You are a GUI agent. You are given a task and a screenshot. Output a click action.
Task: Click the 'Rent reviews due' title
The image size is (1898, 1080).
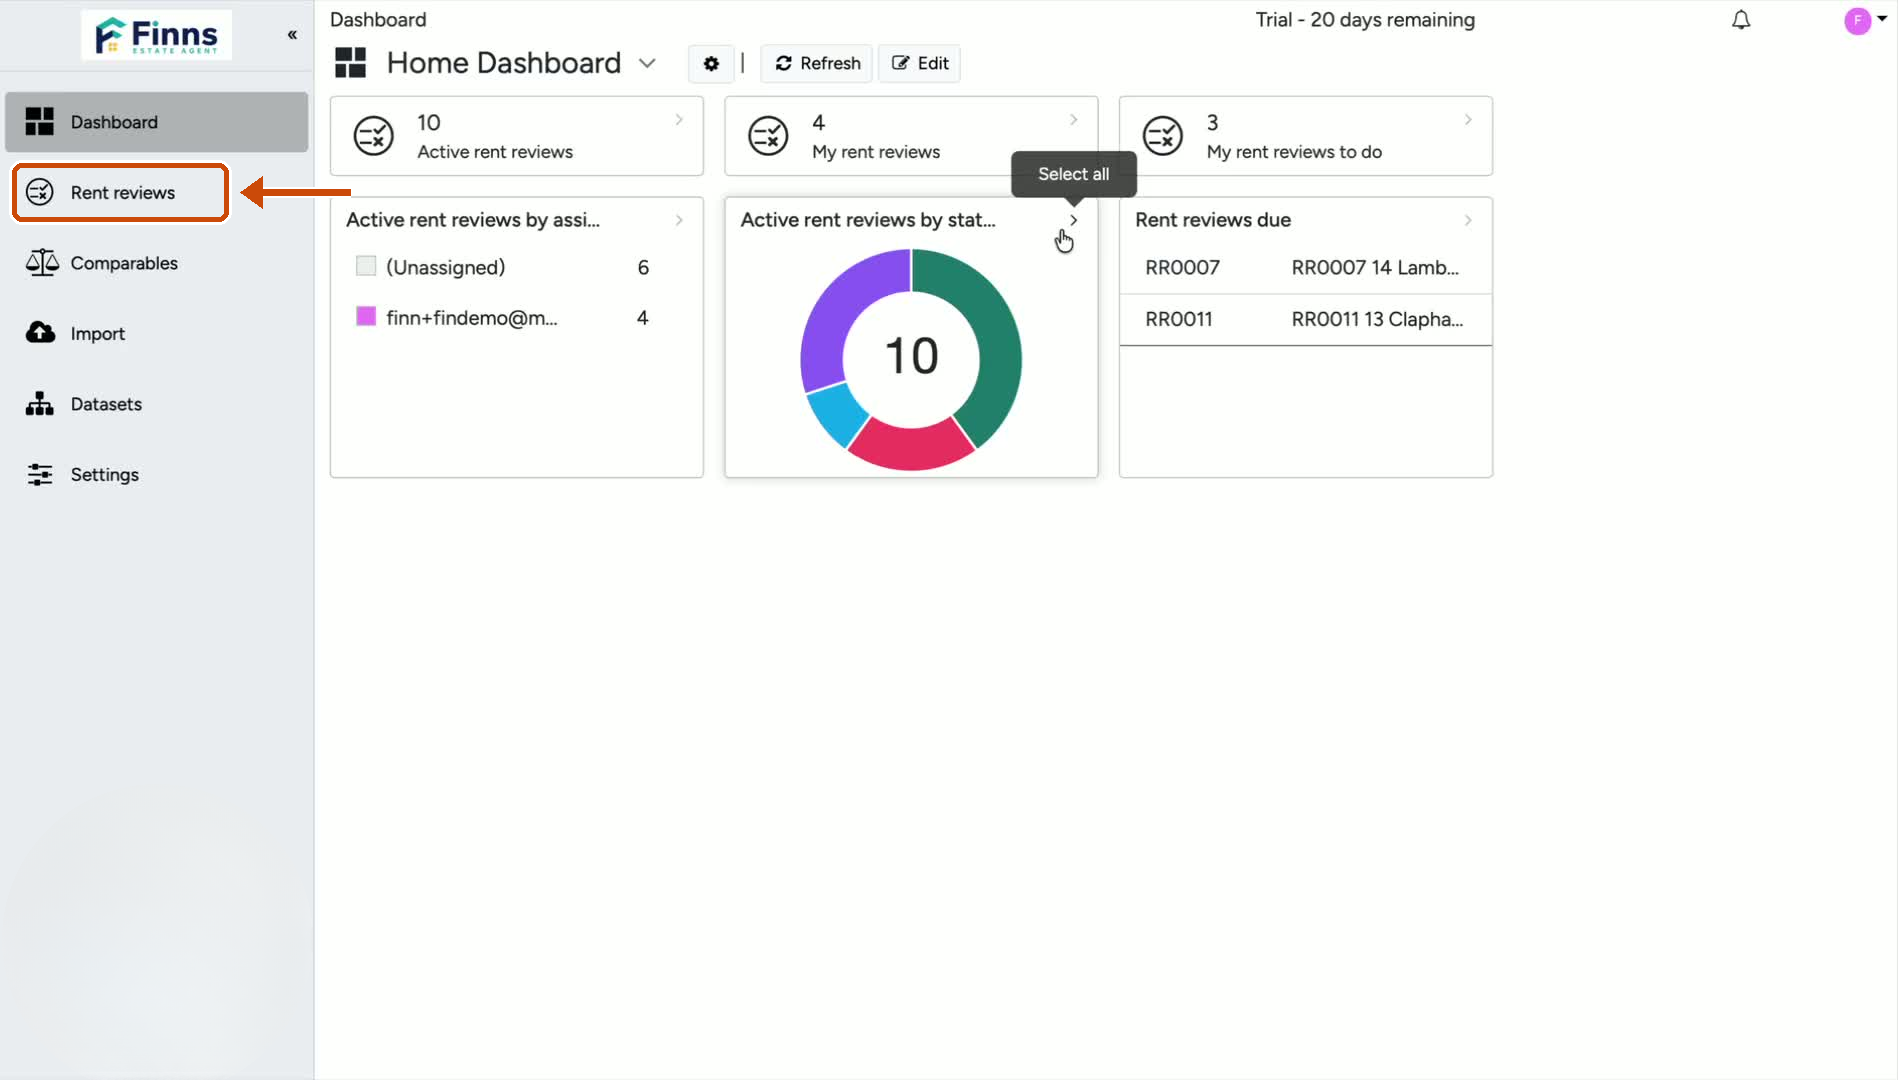[1213, 220]
